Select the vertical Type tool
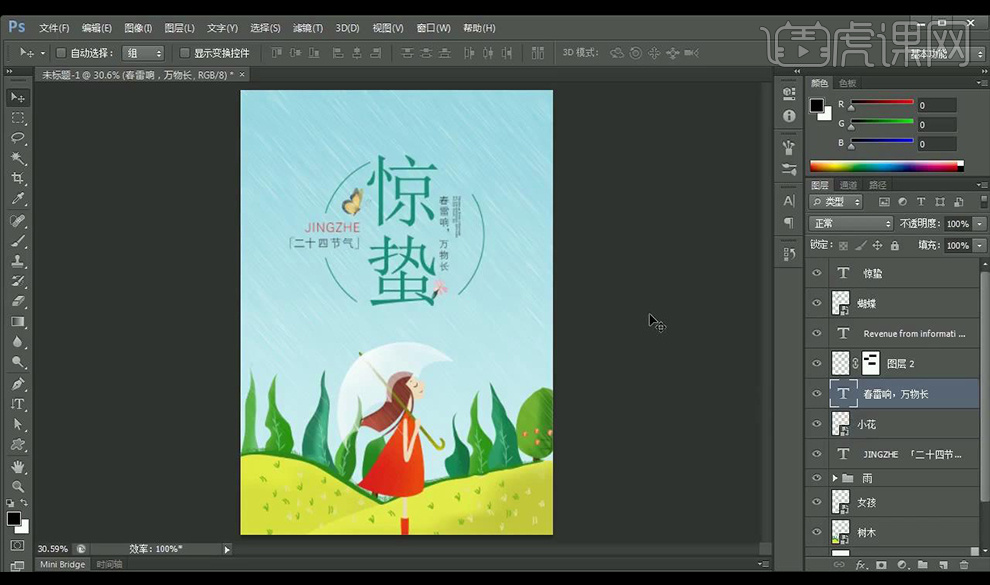Image resolution: width=990 pixels, height=585 pixels. [18, 405]
